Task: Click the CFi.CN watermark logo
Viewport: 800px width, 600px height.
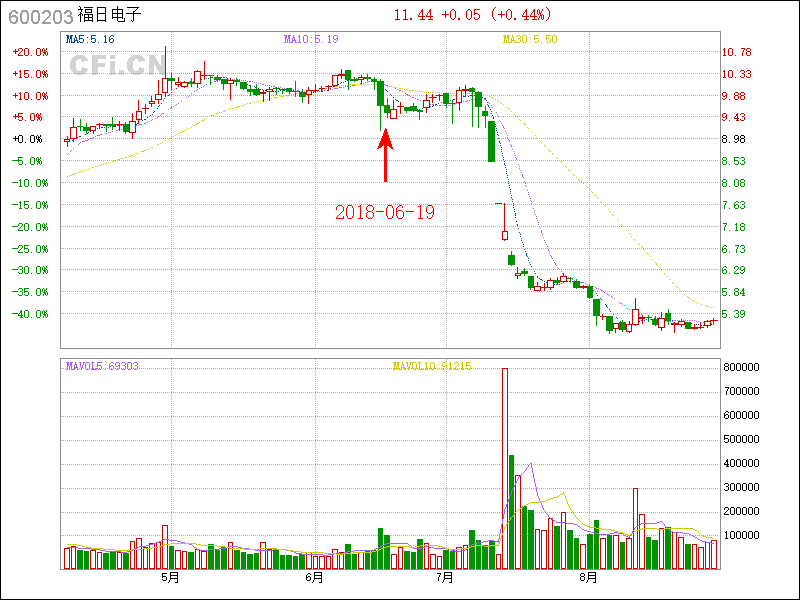Action: [x=117, y=65]
